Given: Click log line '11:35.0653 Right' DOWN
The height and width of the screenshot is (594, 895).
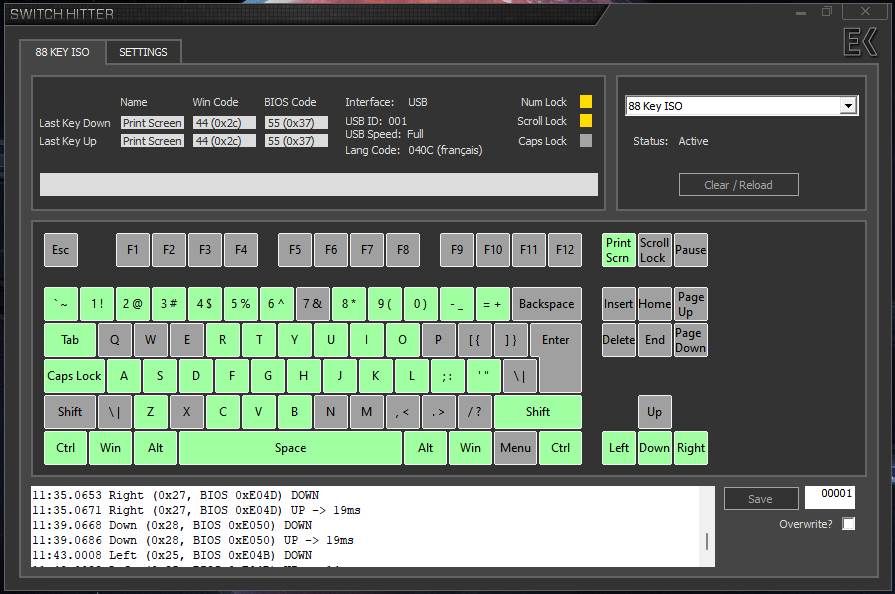Looking at the screenshot, I should [175, 495].
